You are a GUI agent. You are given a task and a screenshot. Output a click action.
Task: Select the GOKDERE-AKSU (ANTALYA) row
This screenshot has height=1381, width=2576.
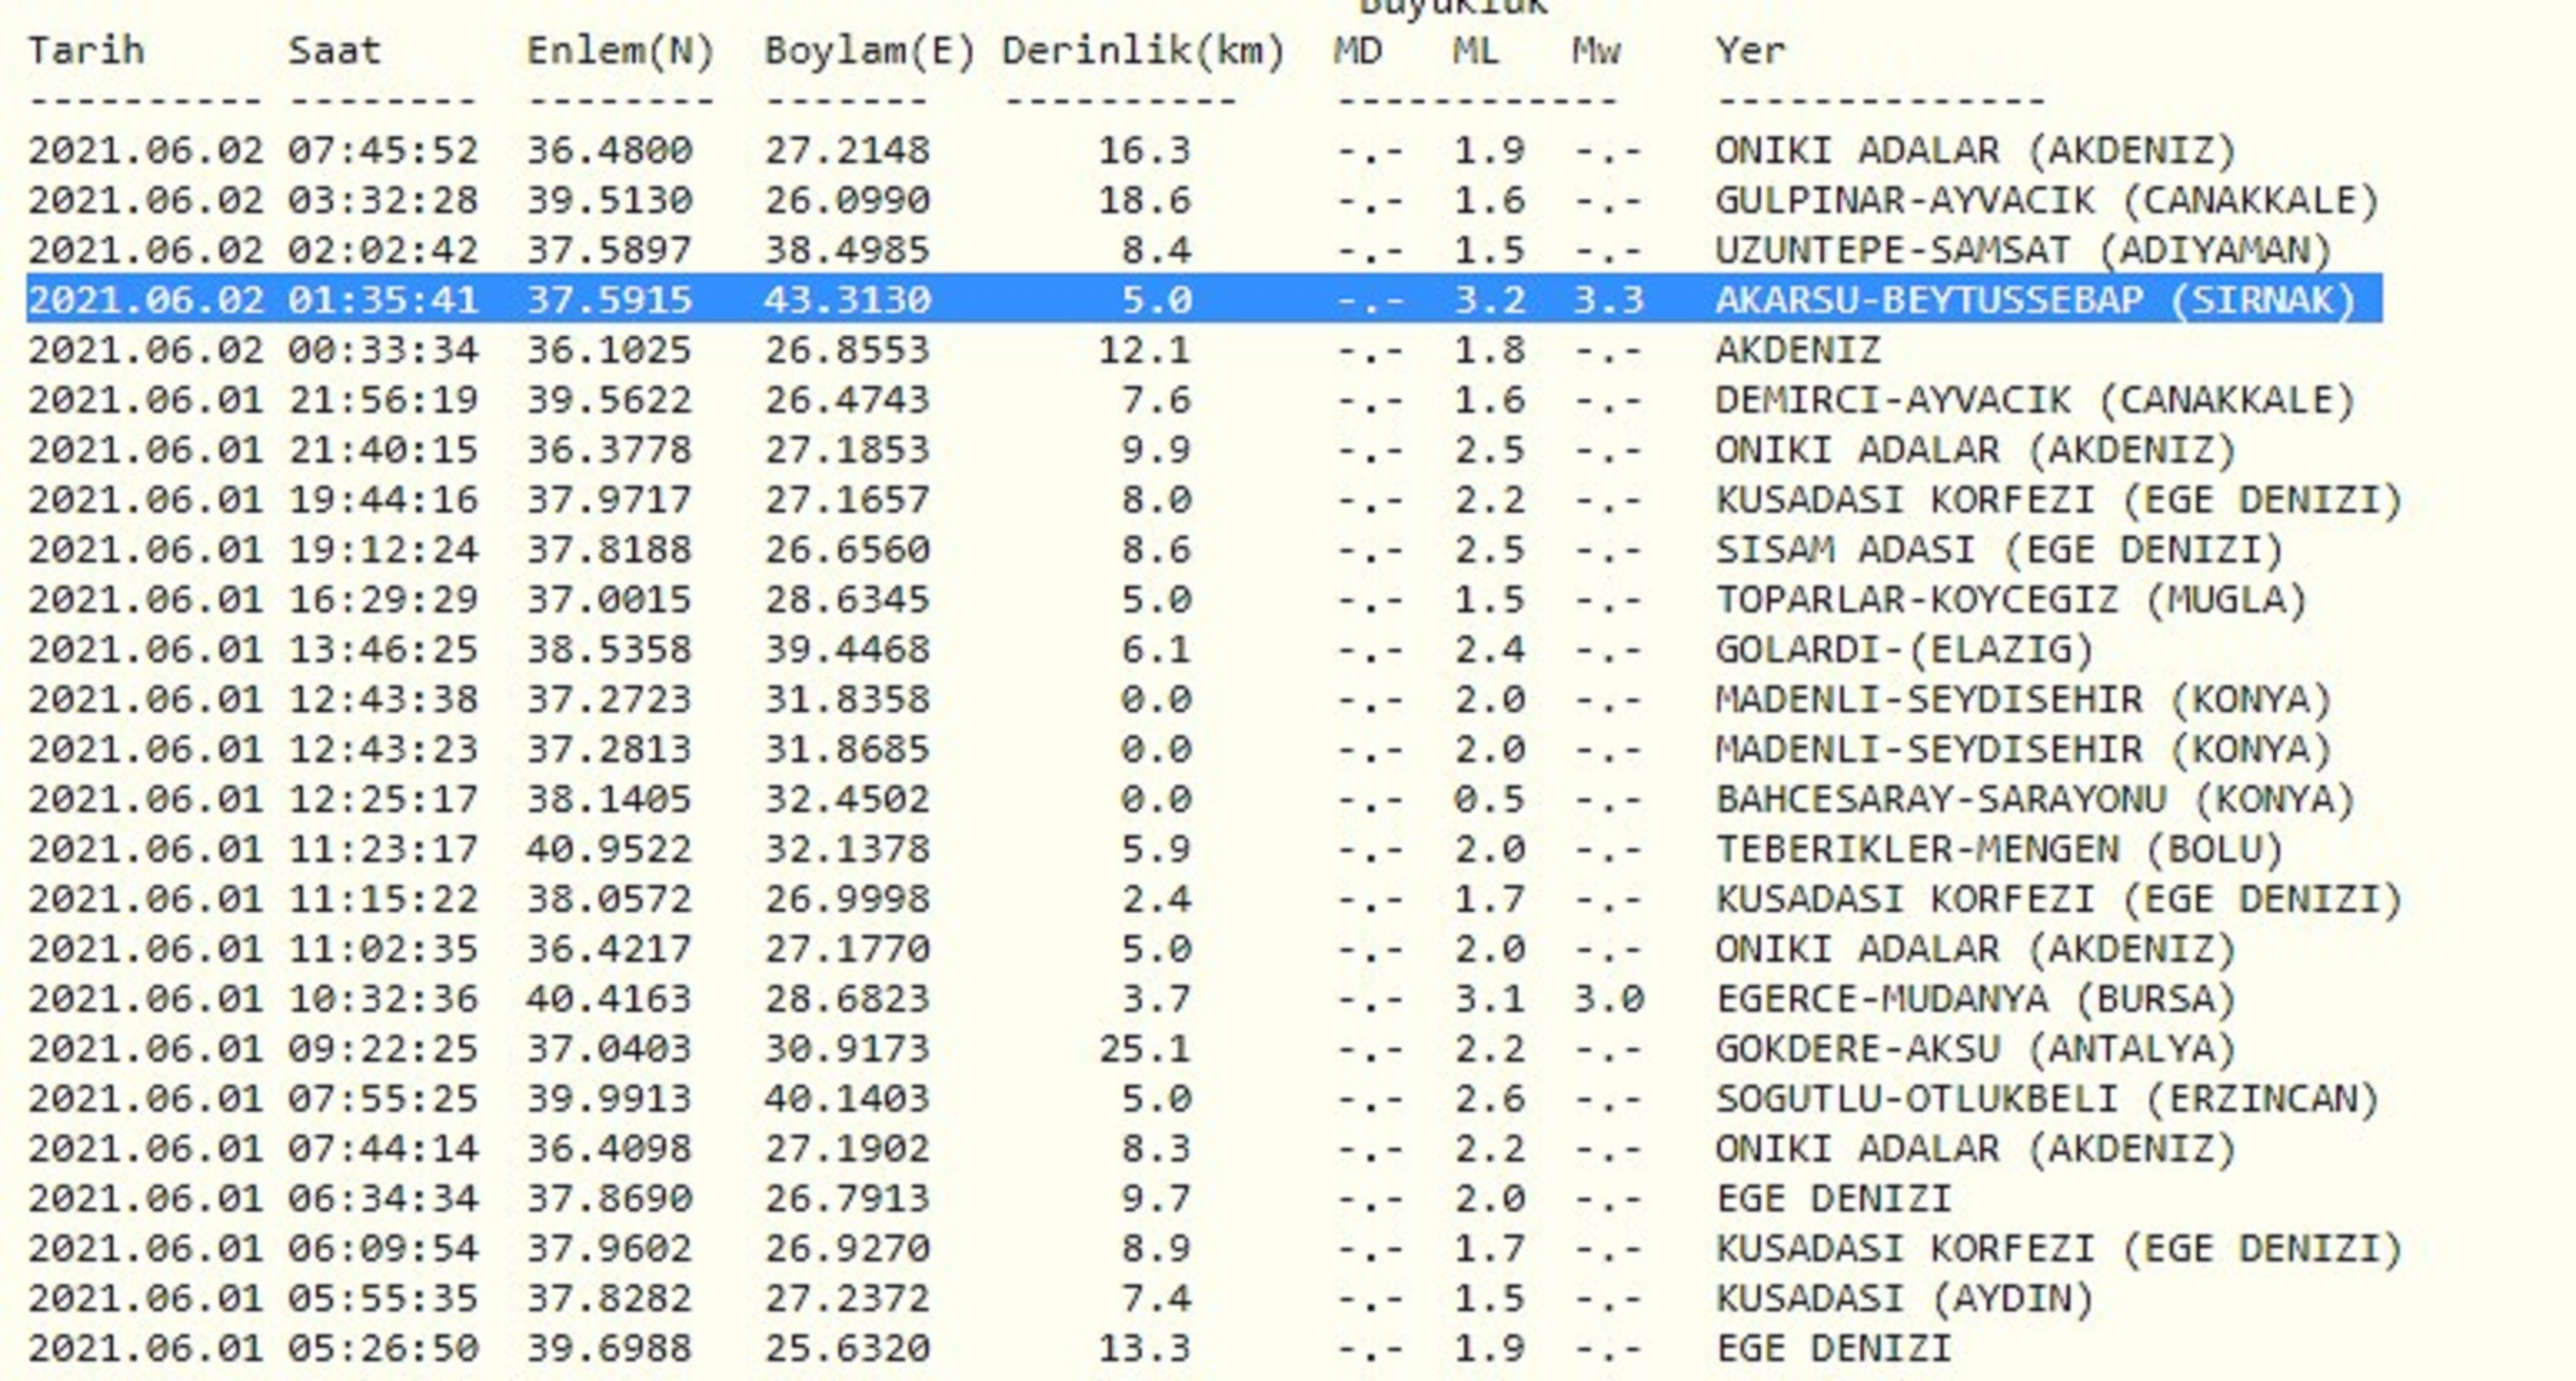click(1975, 1048)
